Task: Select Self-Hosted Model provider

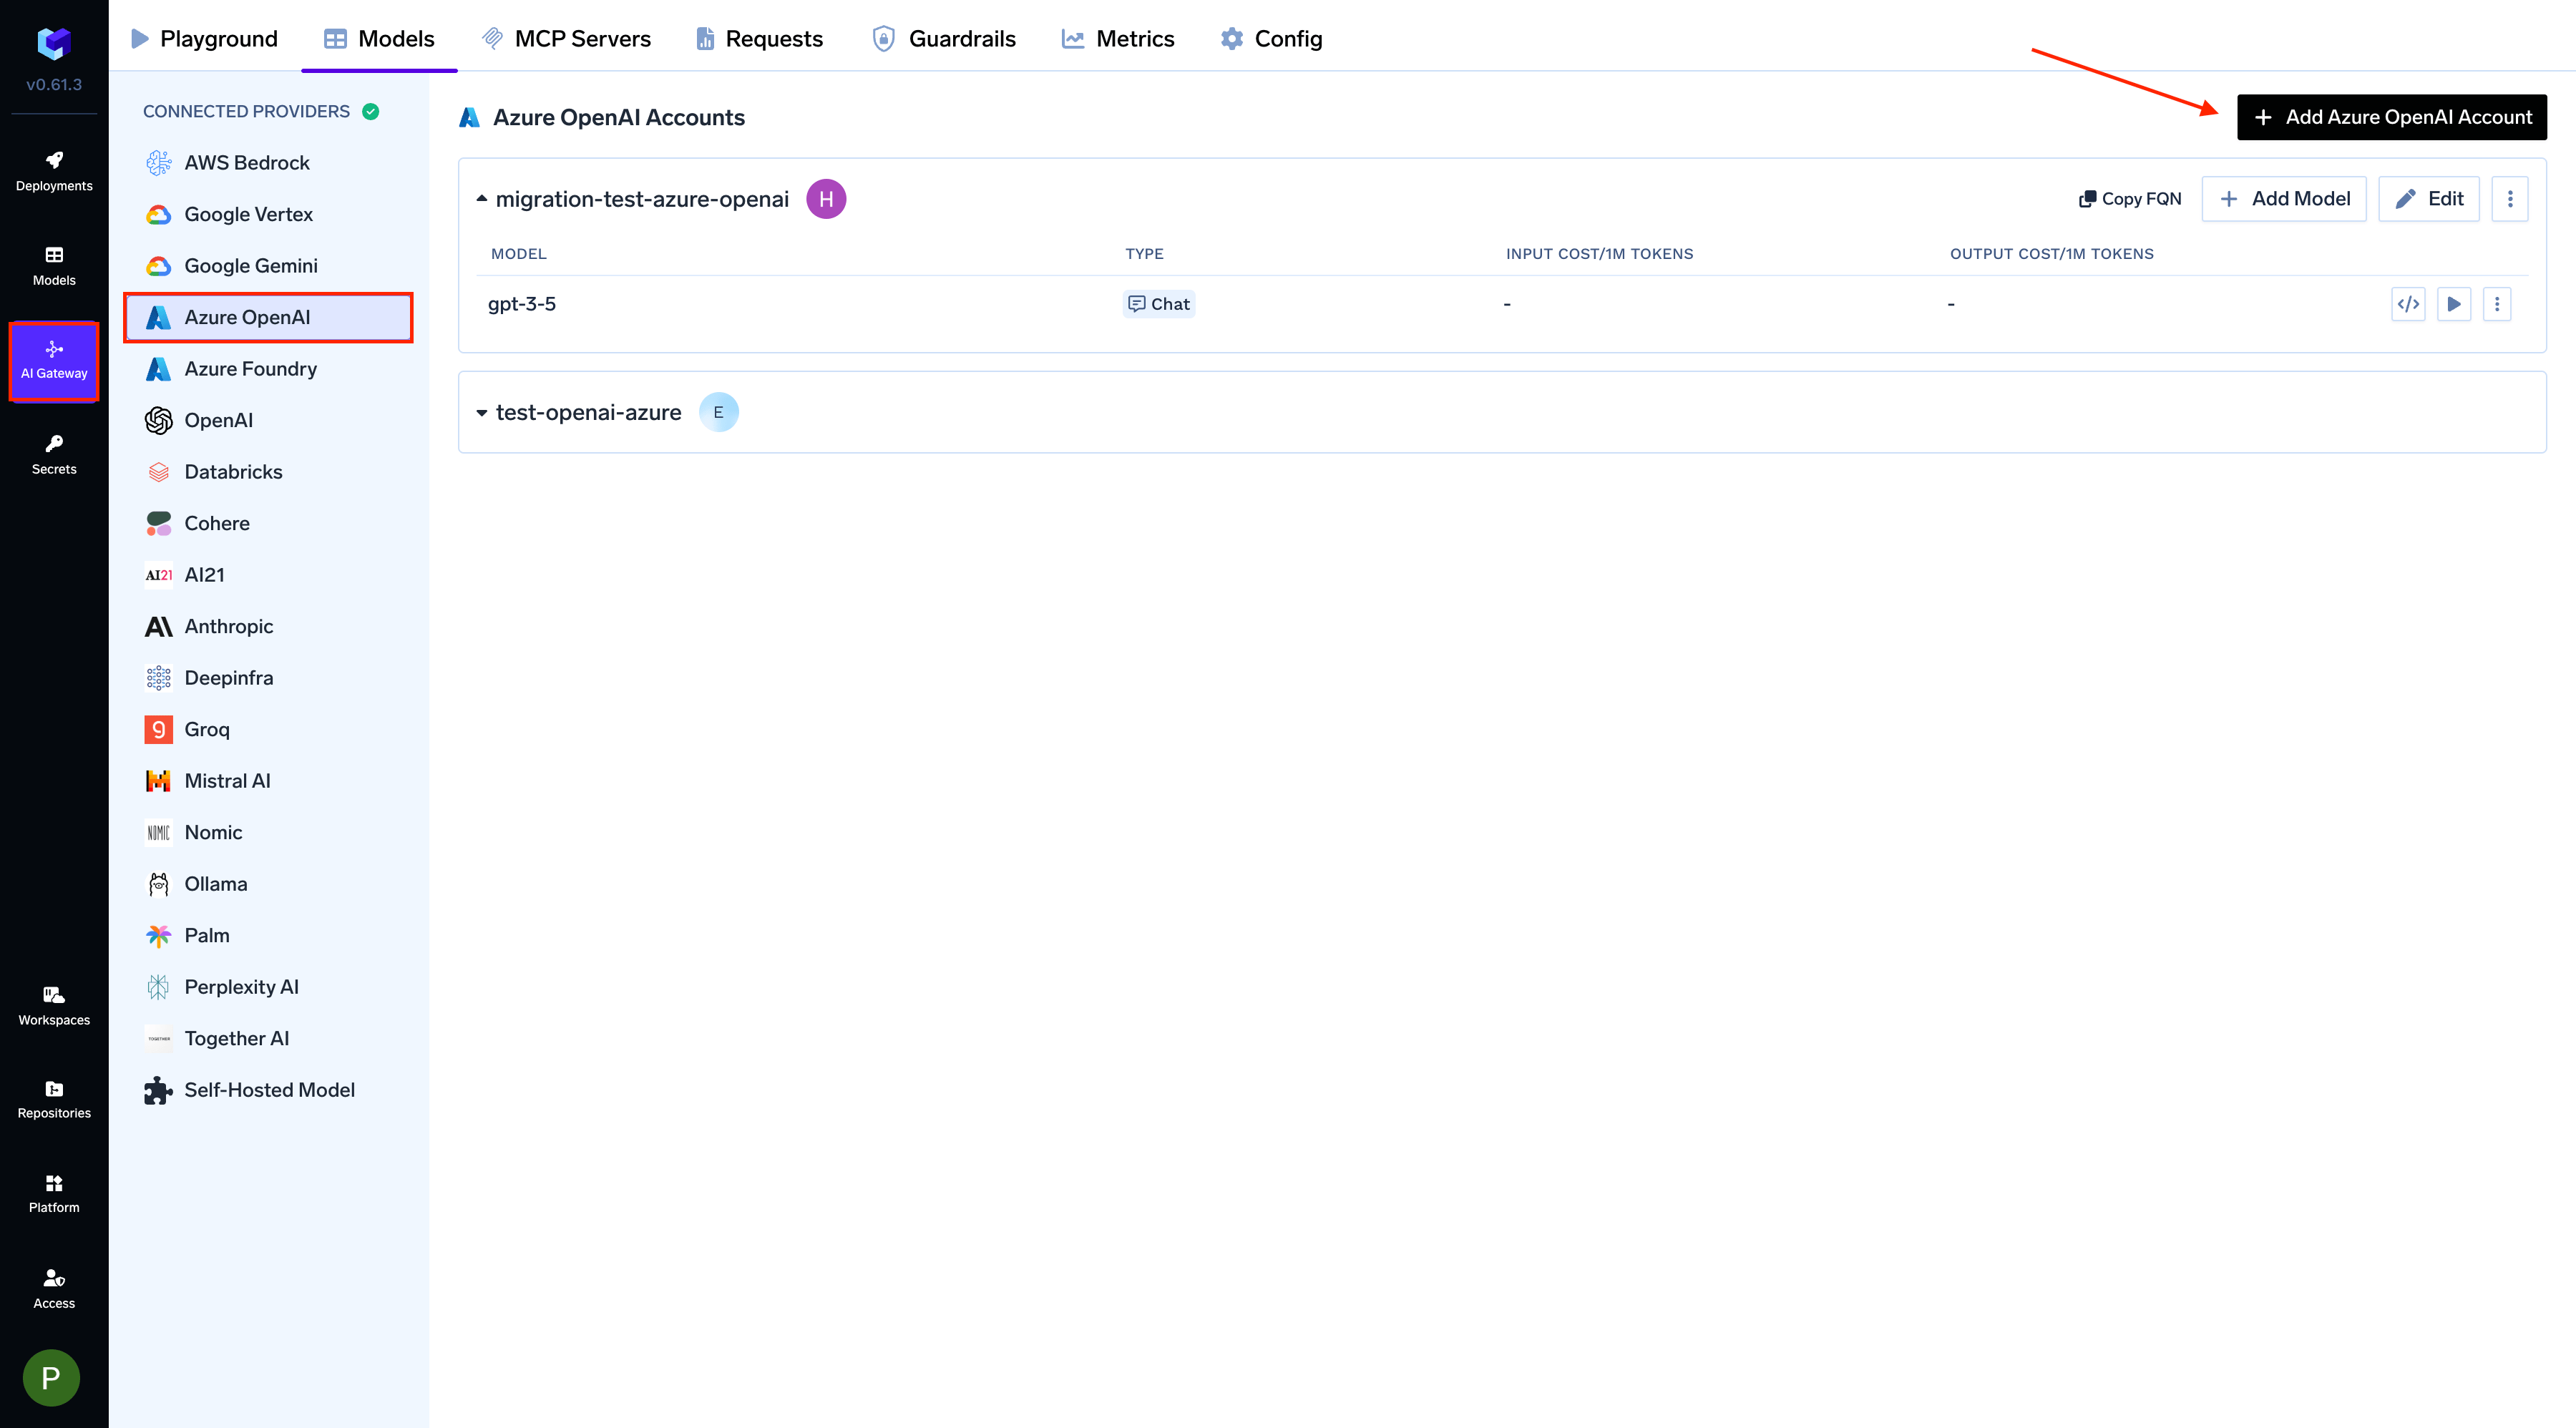Action: [x=268, y=1090]
